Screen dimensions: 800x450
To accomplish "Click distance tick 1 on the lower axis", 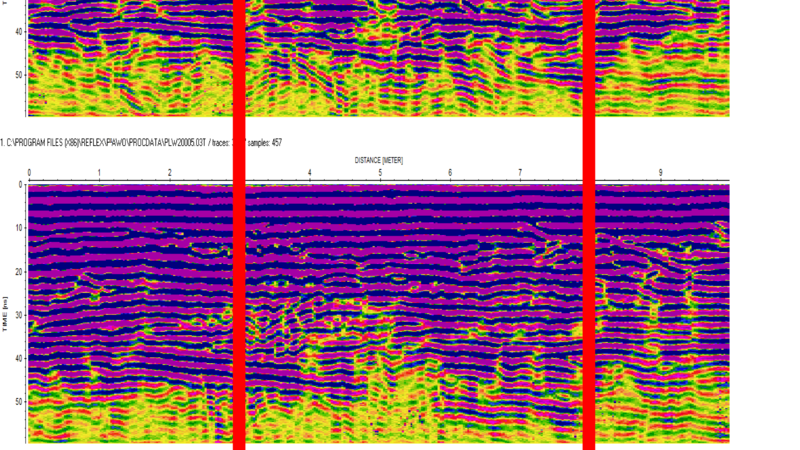I will (x=99, y=173).
